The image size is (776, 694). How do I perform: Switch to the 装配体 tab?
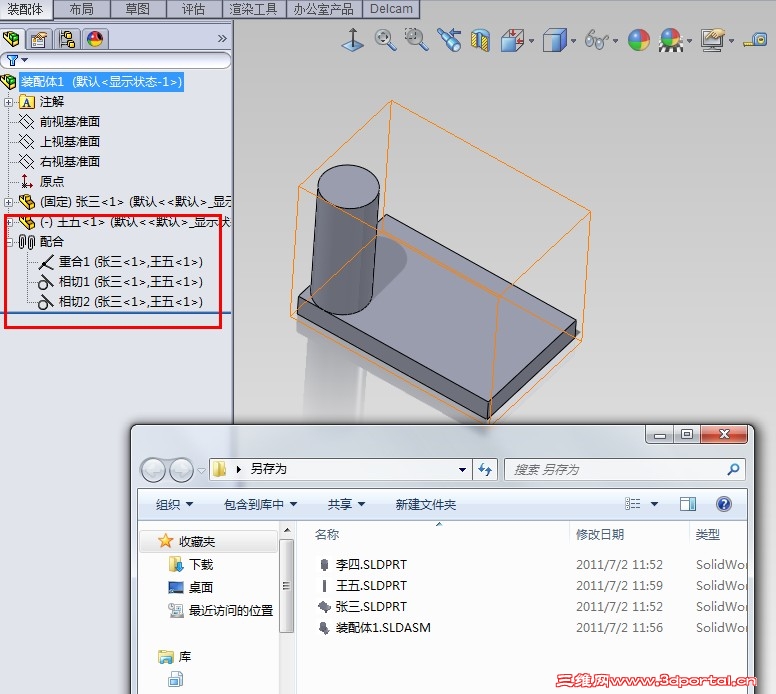click(25, 9)
